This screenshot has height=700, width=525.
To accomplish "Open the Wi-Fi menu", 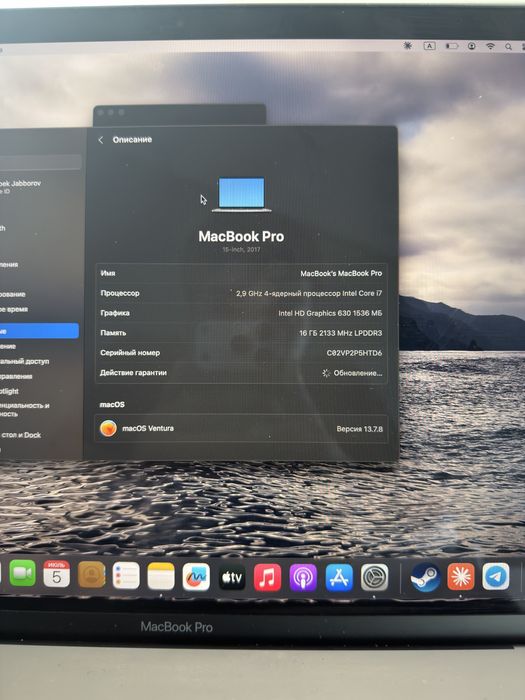I will 490,46.
